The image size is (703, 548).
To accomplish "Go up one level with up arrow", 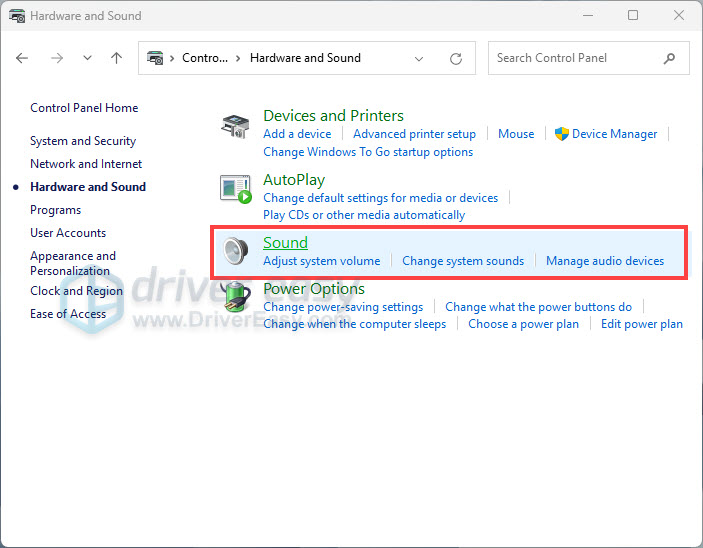I will point(117,58).
